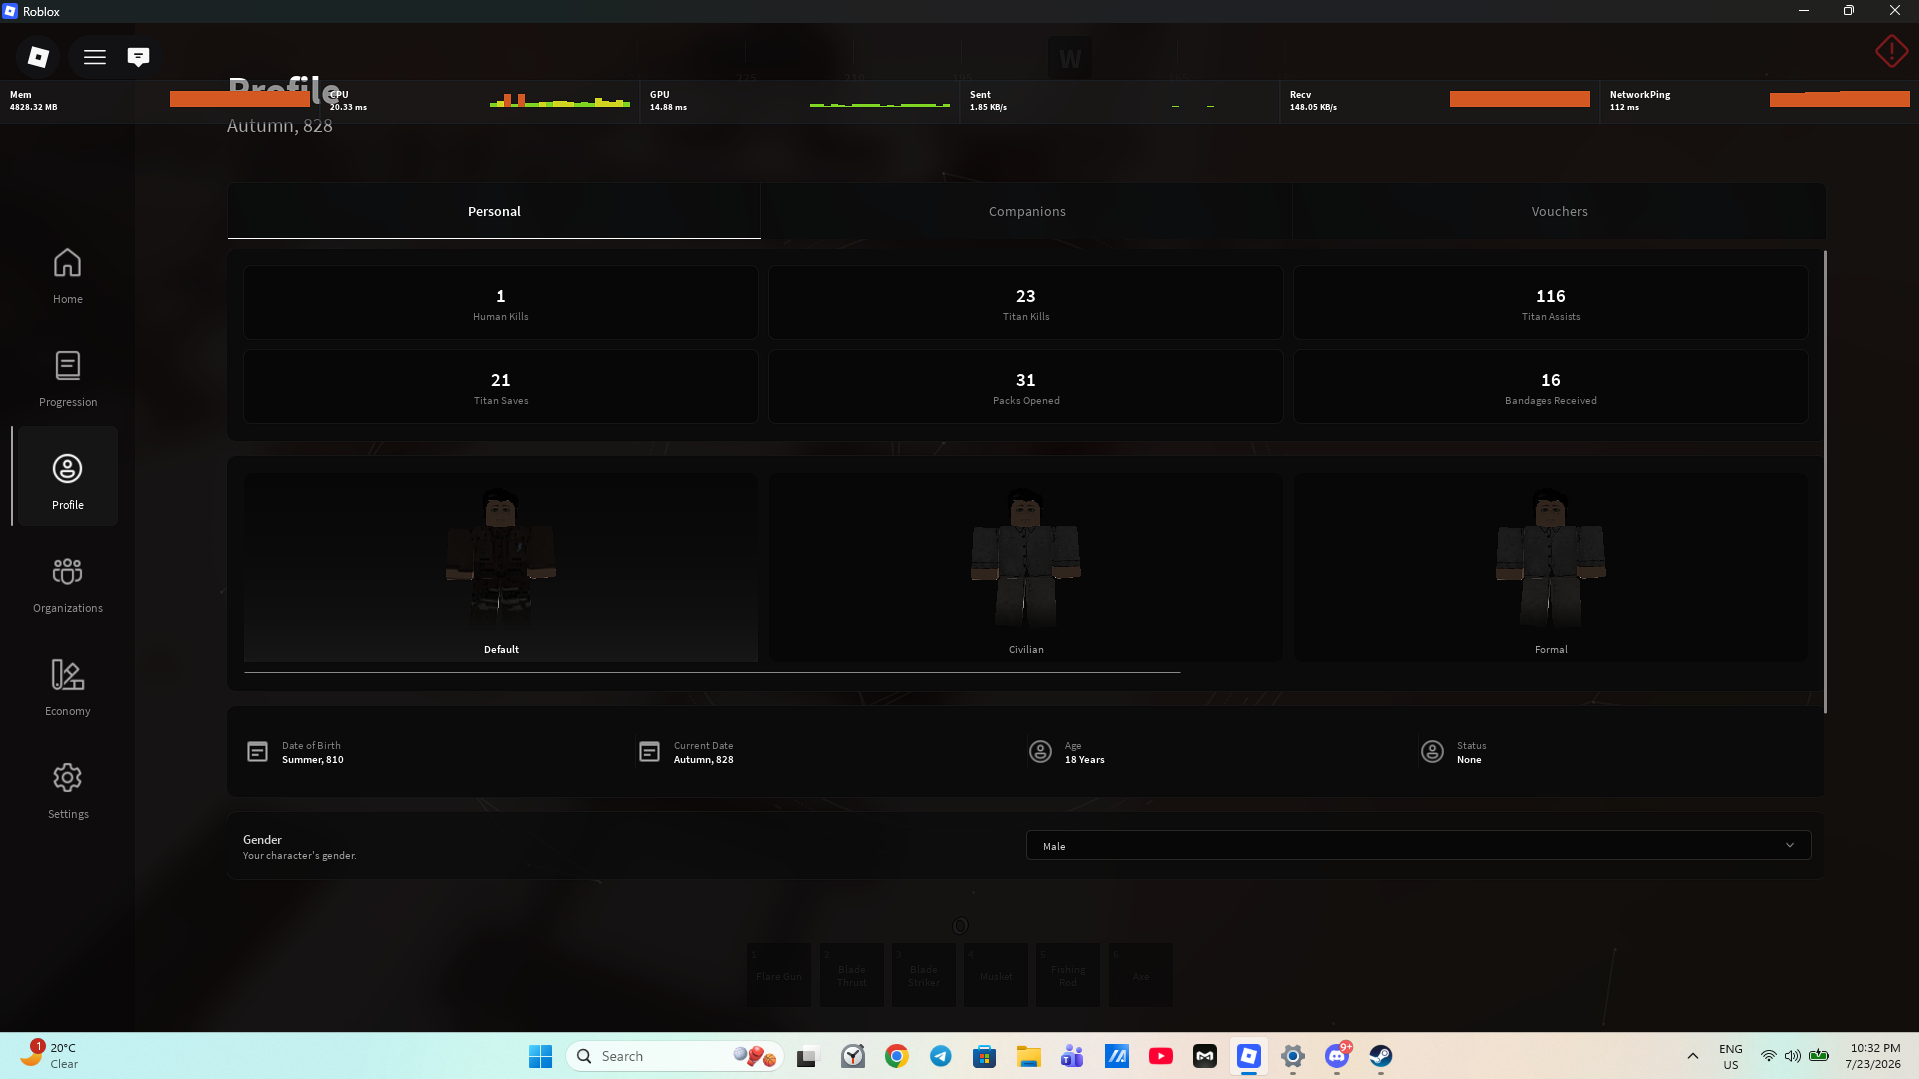Click the Titan Assists stat card

point(1551,303)
